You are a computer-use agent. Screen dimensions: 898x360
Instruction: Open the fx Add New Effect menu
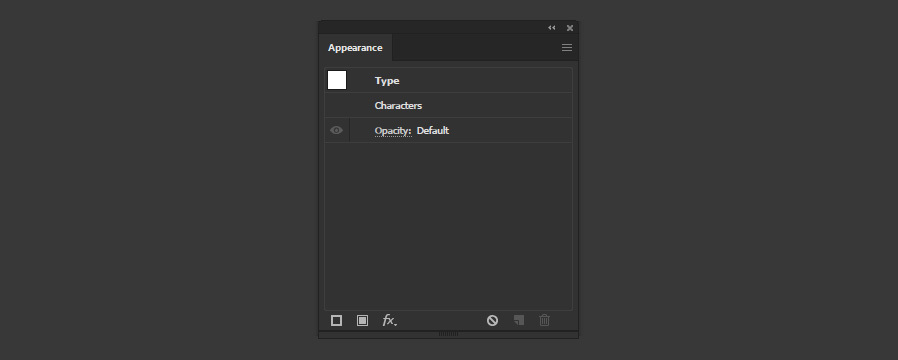point(389,321)
